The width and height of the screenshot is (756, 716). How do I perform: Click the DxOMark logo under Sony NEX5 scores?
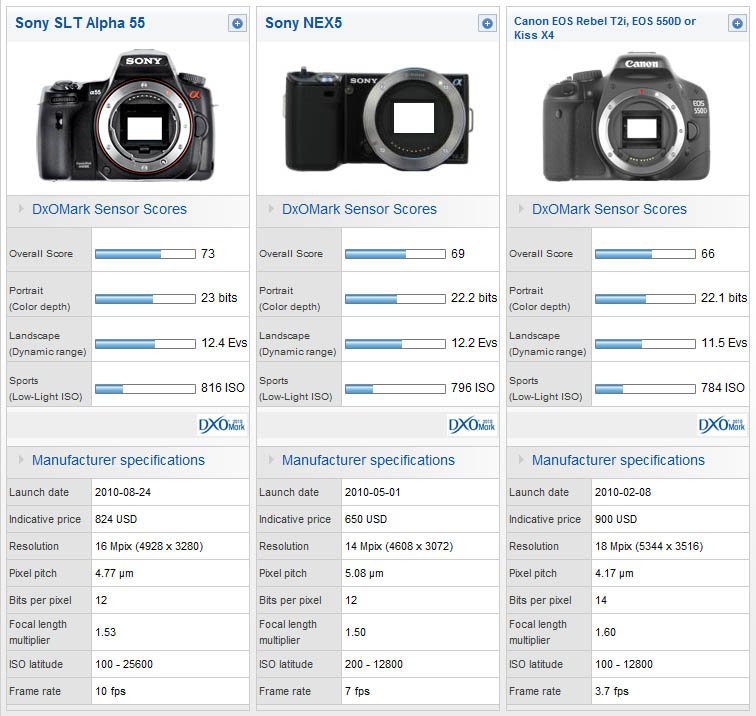pos(472,424)
